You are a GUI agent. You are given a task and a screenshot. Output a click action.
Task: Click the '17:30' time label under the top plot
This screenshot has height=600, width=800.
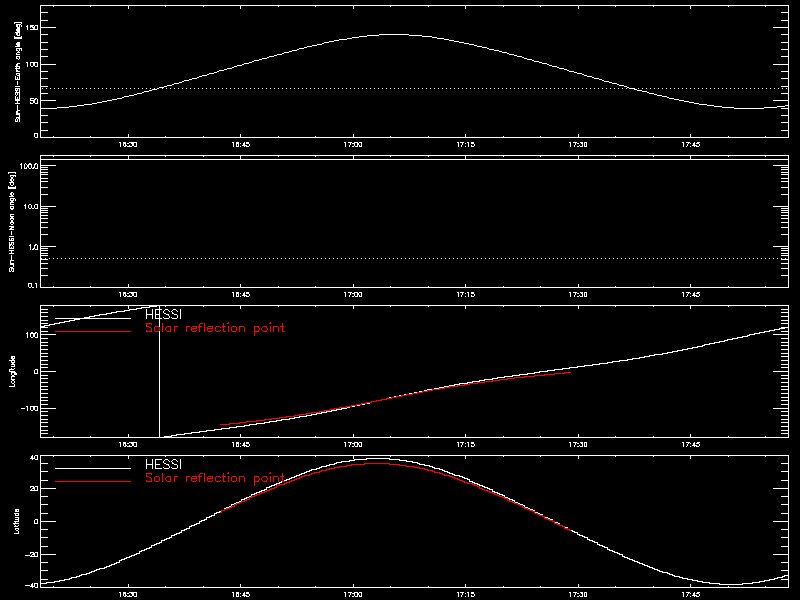578,145
